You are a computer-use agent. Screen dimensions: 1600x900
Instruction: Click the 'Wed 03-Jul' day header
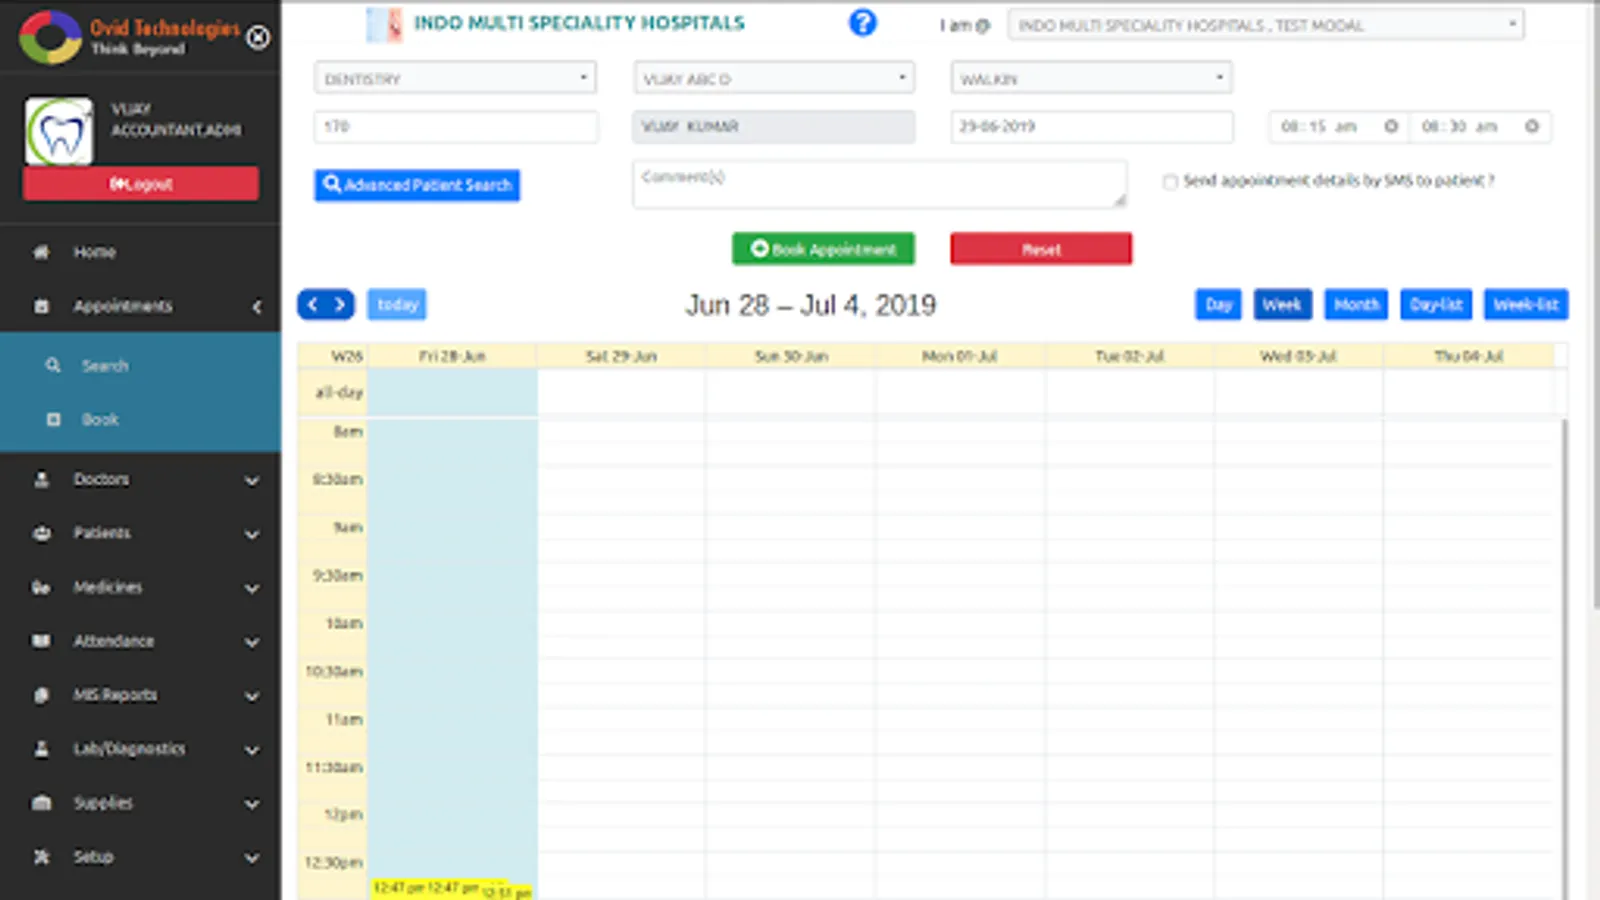(x=1298, y=357)
